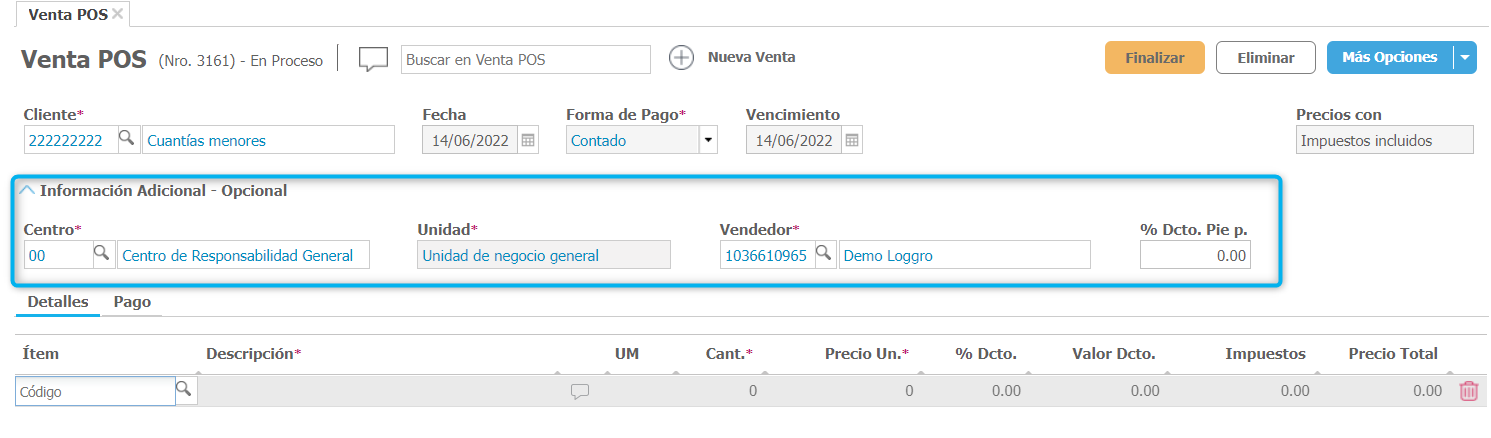Click the item row comment icon

(580, 392)
